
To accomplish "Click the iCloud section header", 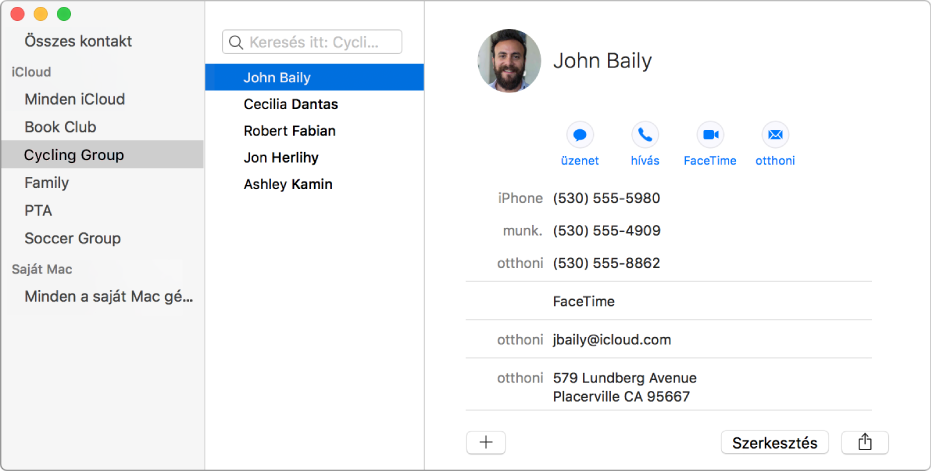I will (31, 72).
